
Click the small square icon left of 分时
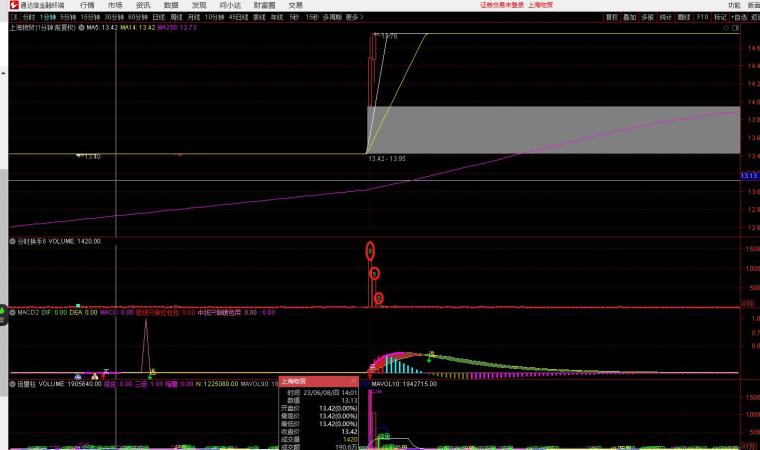tap(13, 17)
